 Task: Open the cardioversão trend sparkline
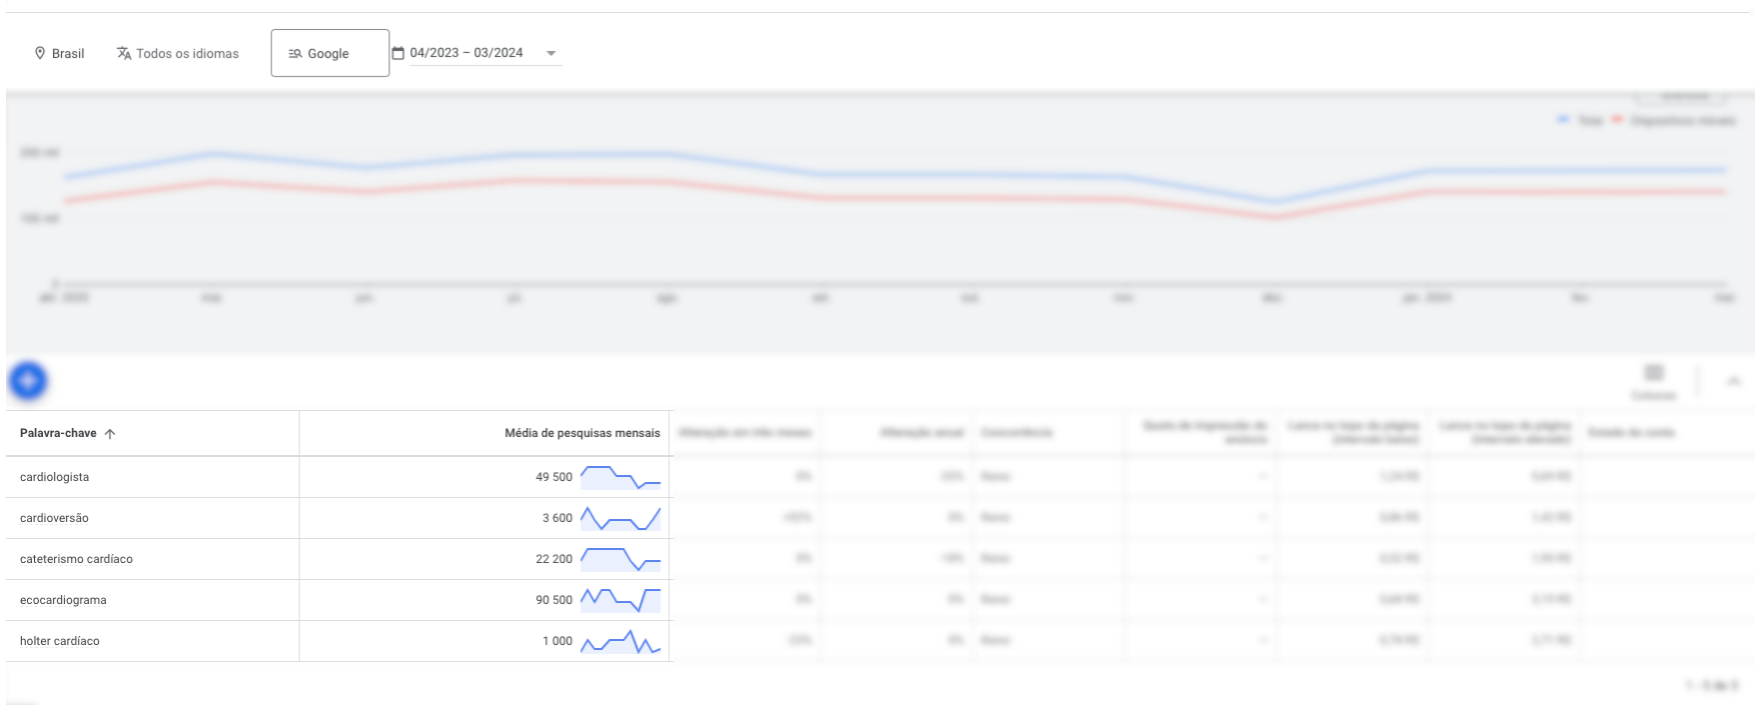tap(621, 518)
